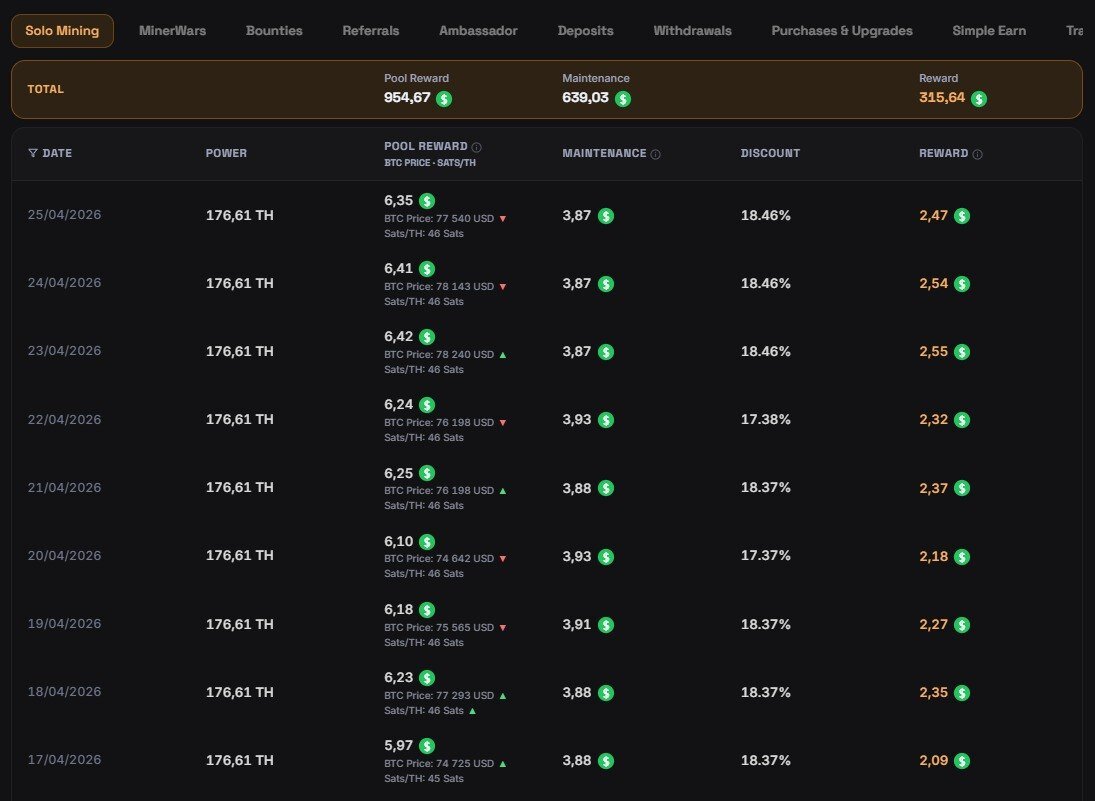Sort by the DATE column header
The image size is (1095, 801).
(57, 154)
